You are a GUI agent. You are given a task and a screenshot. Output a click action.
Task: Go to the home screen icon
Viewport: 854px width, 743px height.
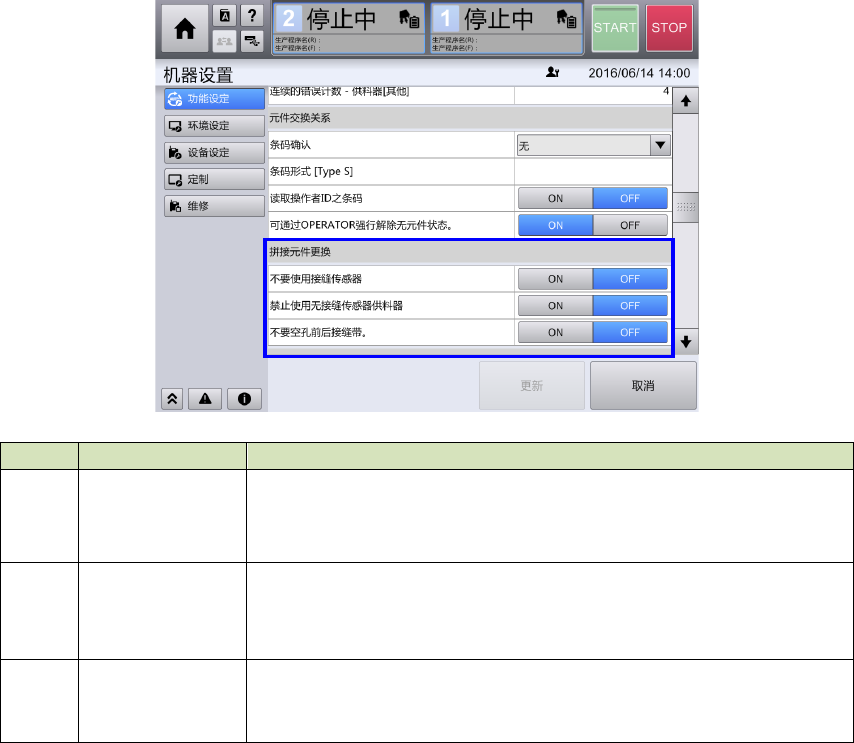pyautogui.click(x=185, y=28)
